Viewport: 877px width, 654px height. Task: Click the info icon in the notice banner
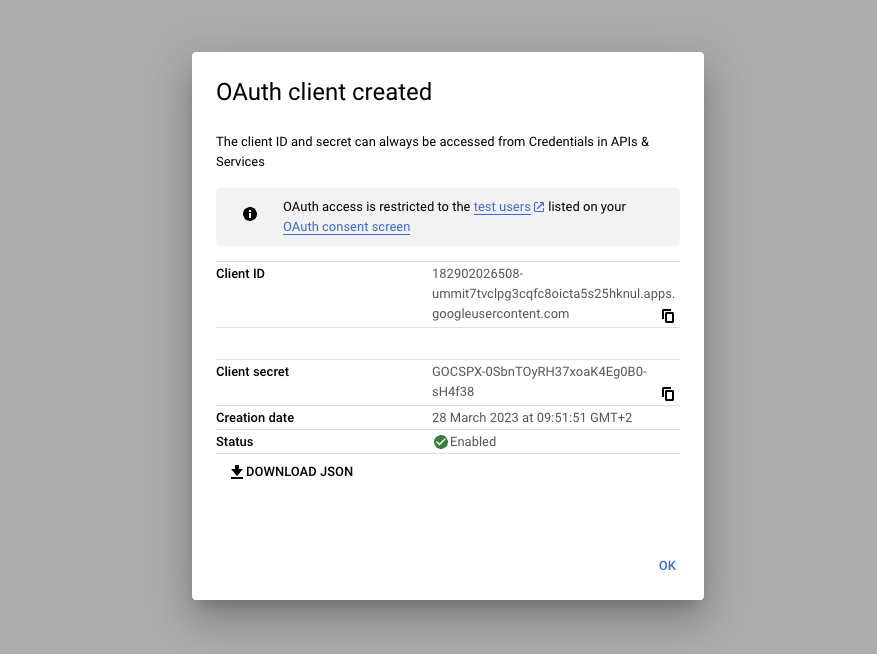(250, 214)
